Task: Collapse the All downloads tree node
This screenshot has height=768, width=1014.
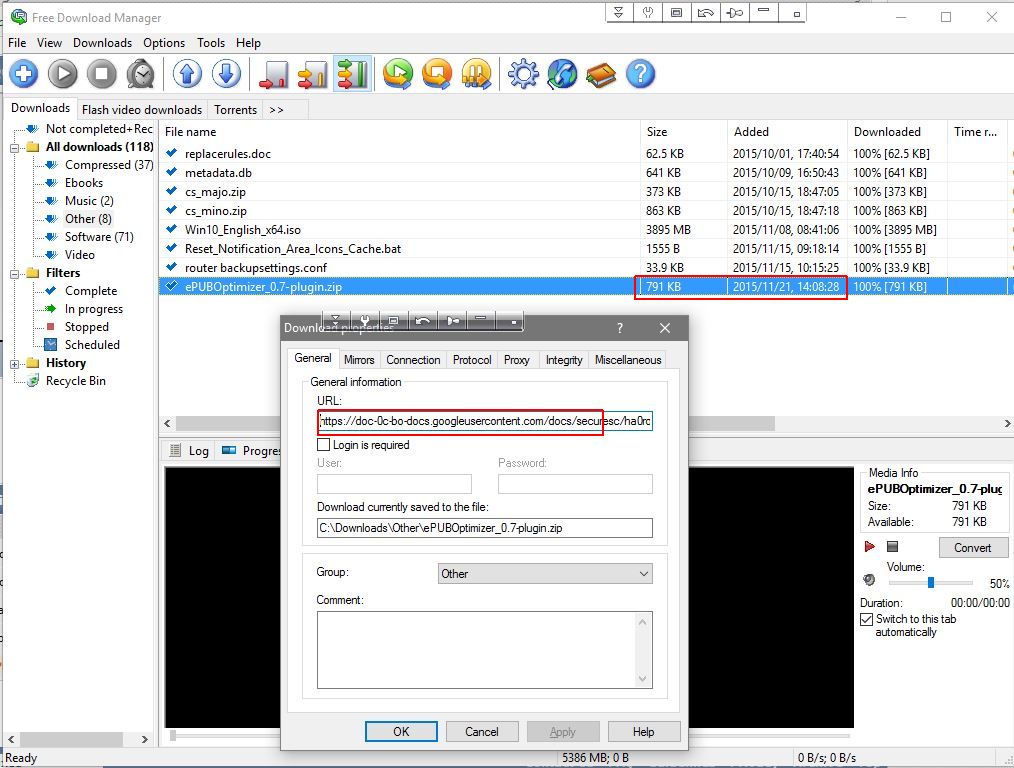Action: coord(14,147)
